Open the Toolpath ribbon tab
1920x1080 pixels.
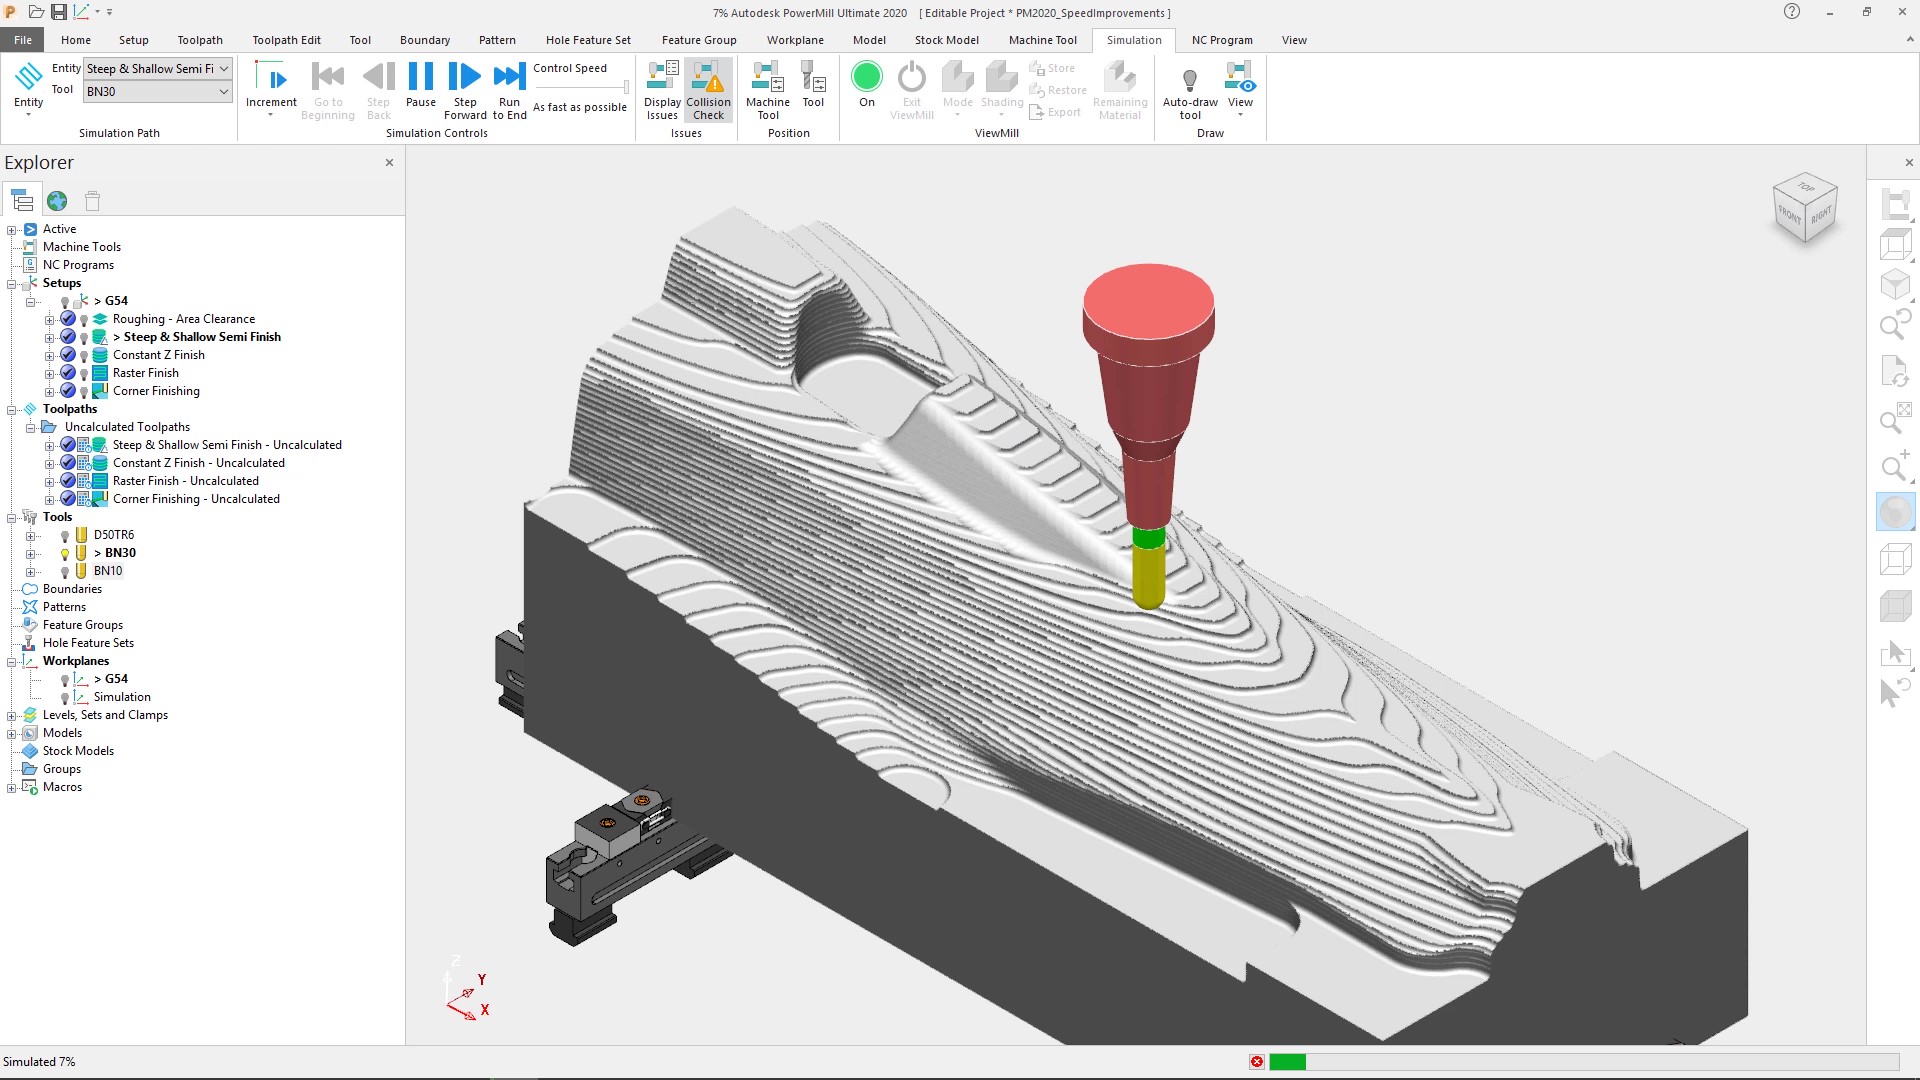(200, 40)
